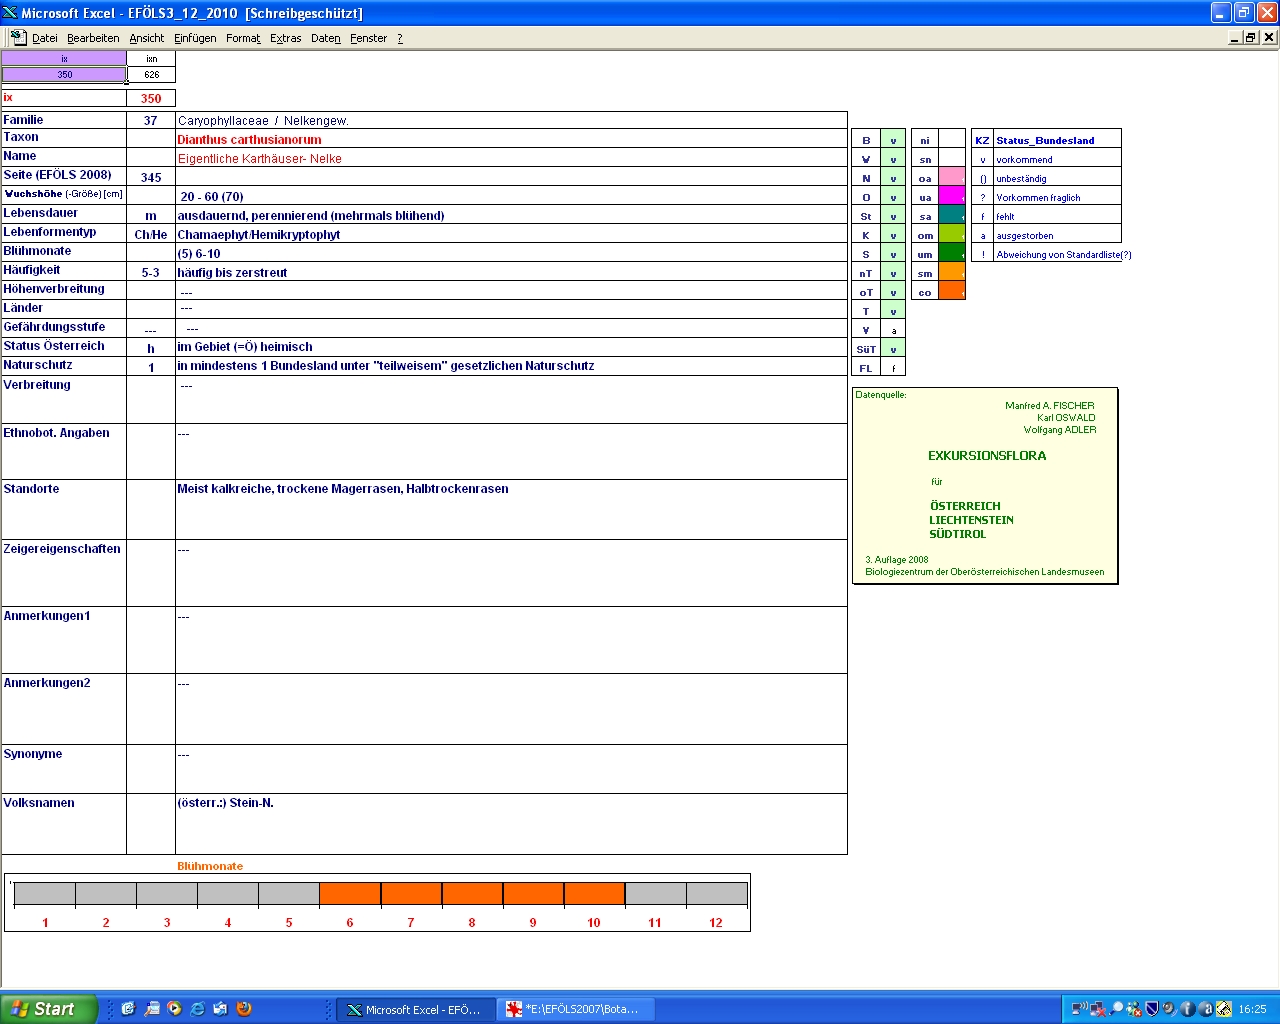Select the 'Eigentliche Karthäuser- Nelke' name cell
This screenshot has height=1024, width=1280.
click(x=511, y=158)
